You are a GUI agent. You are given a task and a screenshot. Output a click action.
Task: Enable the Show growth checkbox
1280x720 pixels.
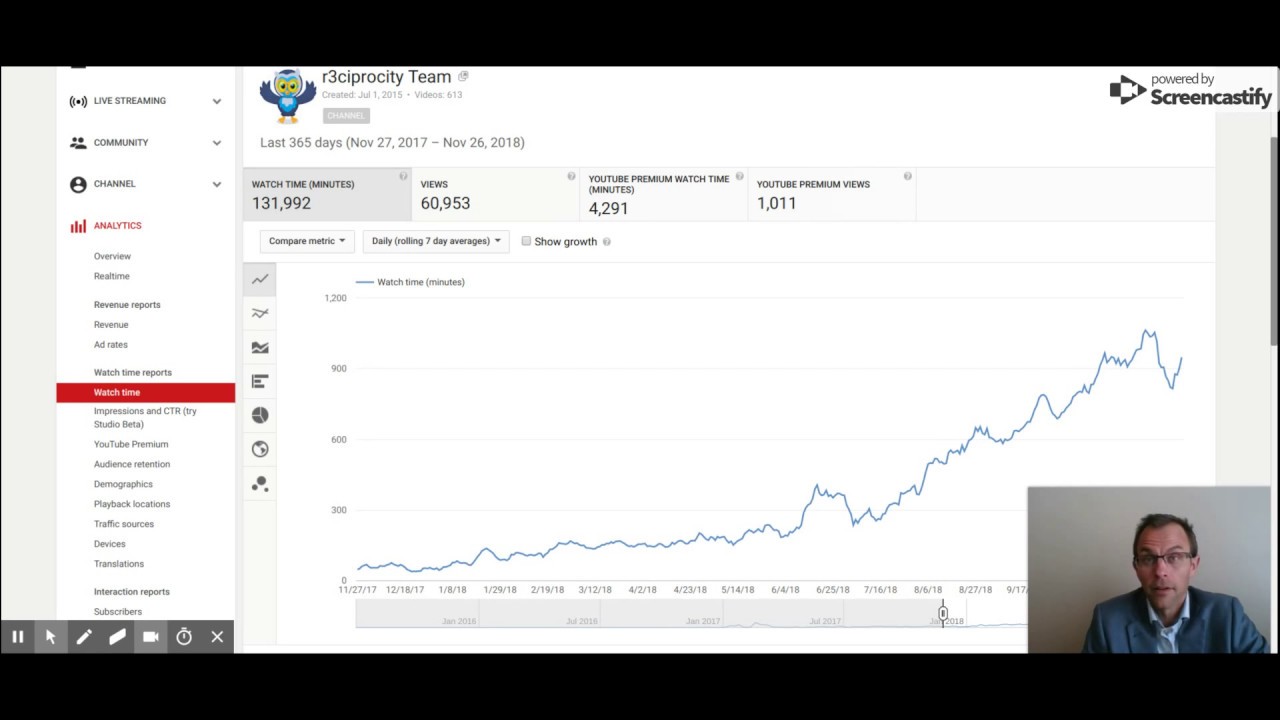526,241
